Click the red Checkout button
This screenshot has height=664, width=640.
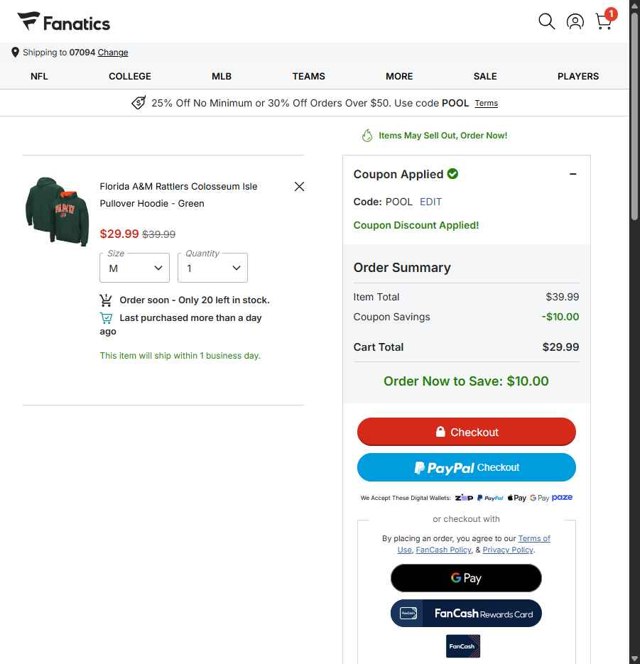point(466,432)
